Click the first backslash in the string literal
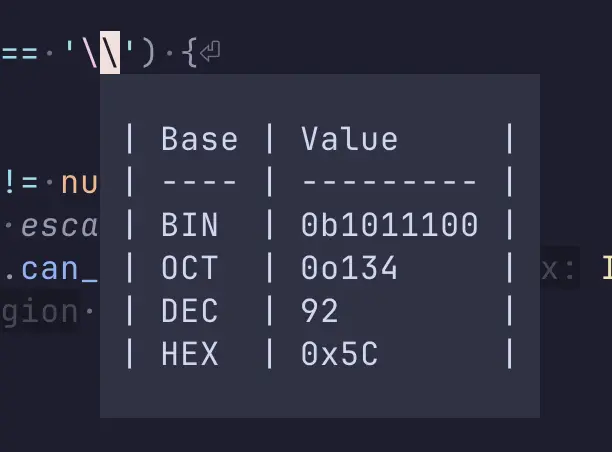The width and height of the screenshot is (612, 452). pos(90,52)
